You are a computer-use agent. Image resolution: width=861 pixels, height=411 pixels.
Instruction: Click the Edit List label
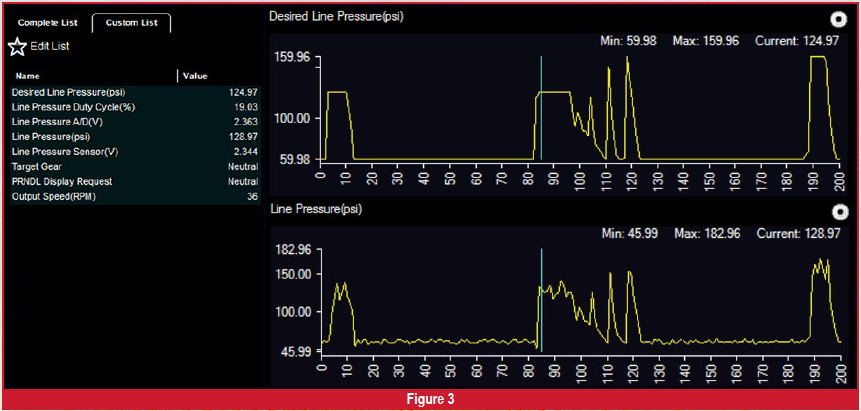[x=50, y=46]
